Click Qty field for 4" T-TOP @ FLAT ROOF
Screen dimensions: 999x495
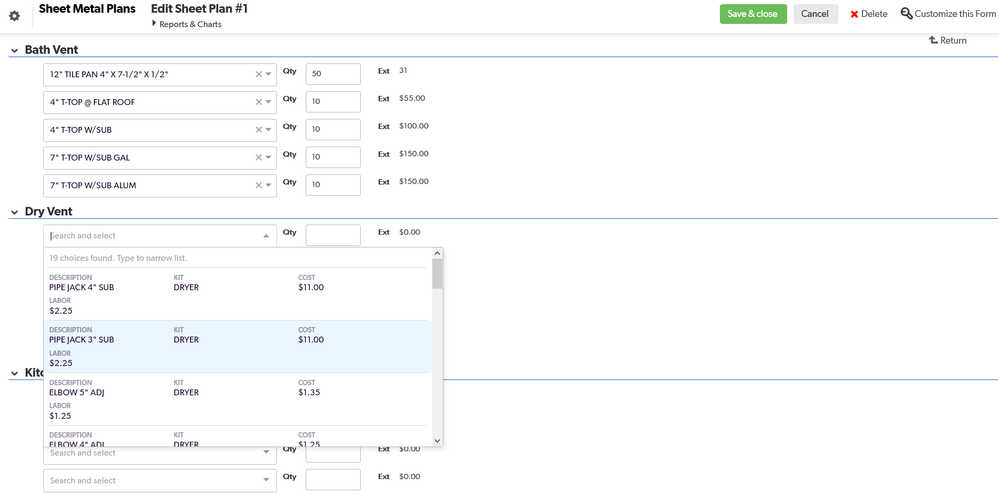tap(333, 102)
